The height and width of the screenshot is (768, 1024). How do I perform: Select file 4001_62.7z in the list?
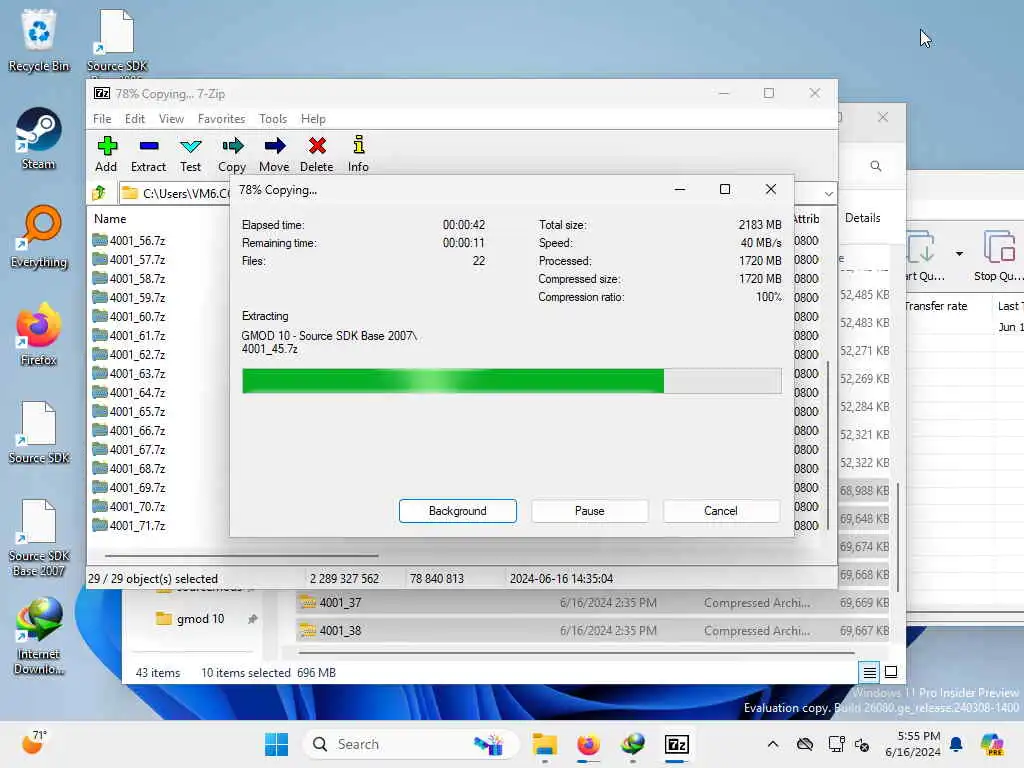[129, 354]
